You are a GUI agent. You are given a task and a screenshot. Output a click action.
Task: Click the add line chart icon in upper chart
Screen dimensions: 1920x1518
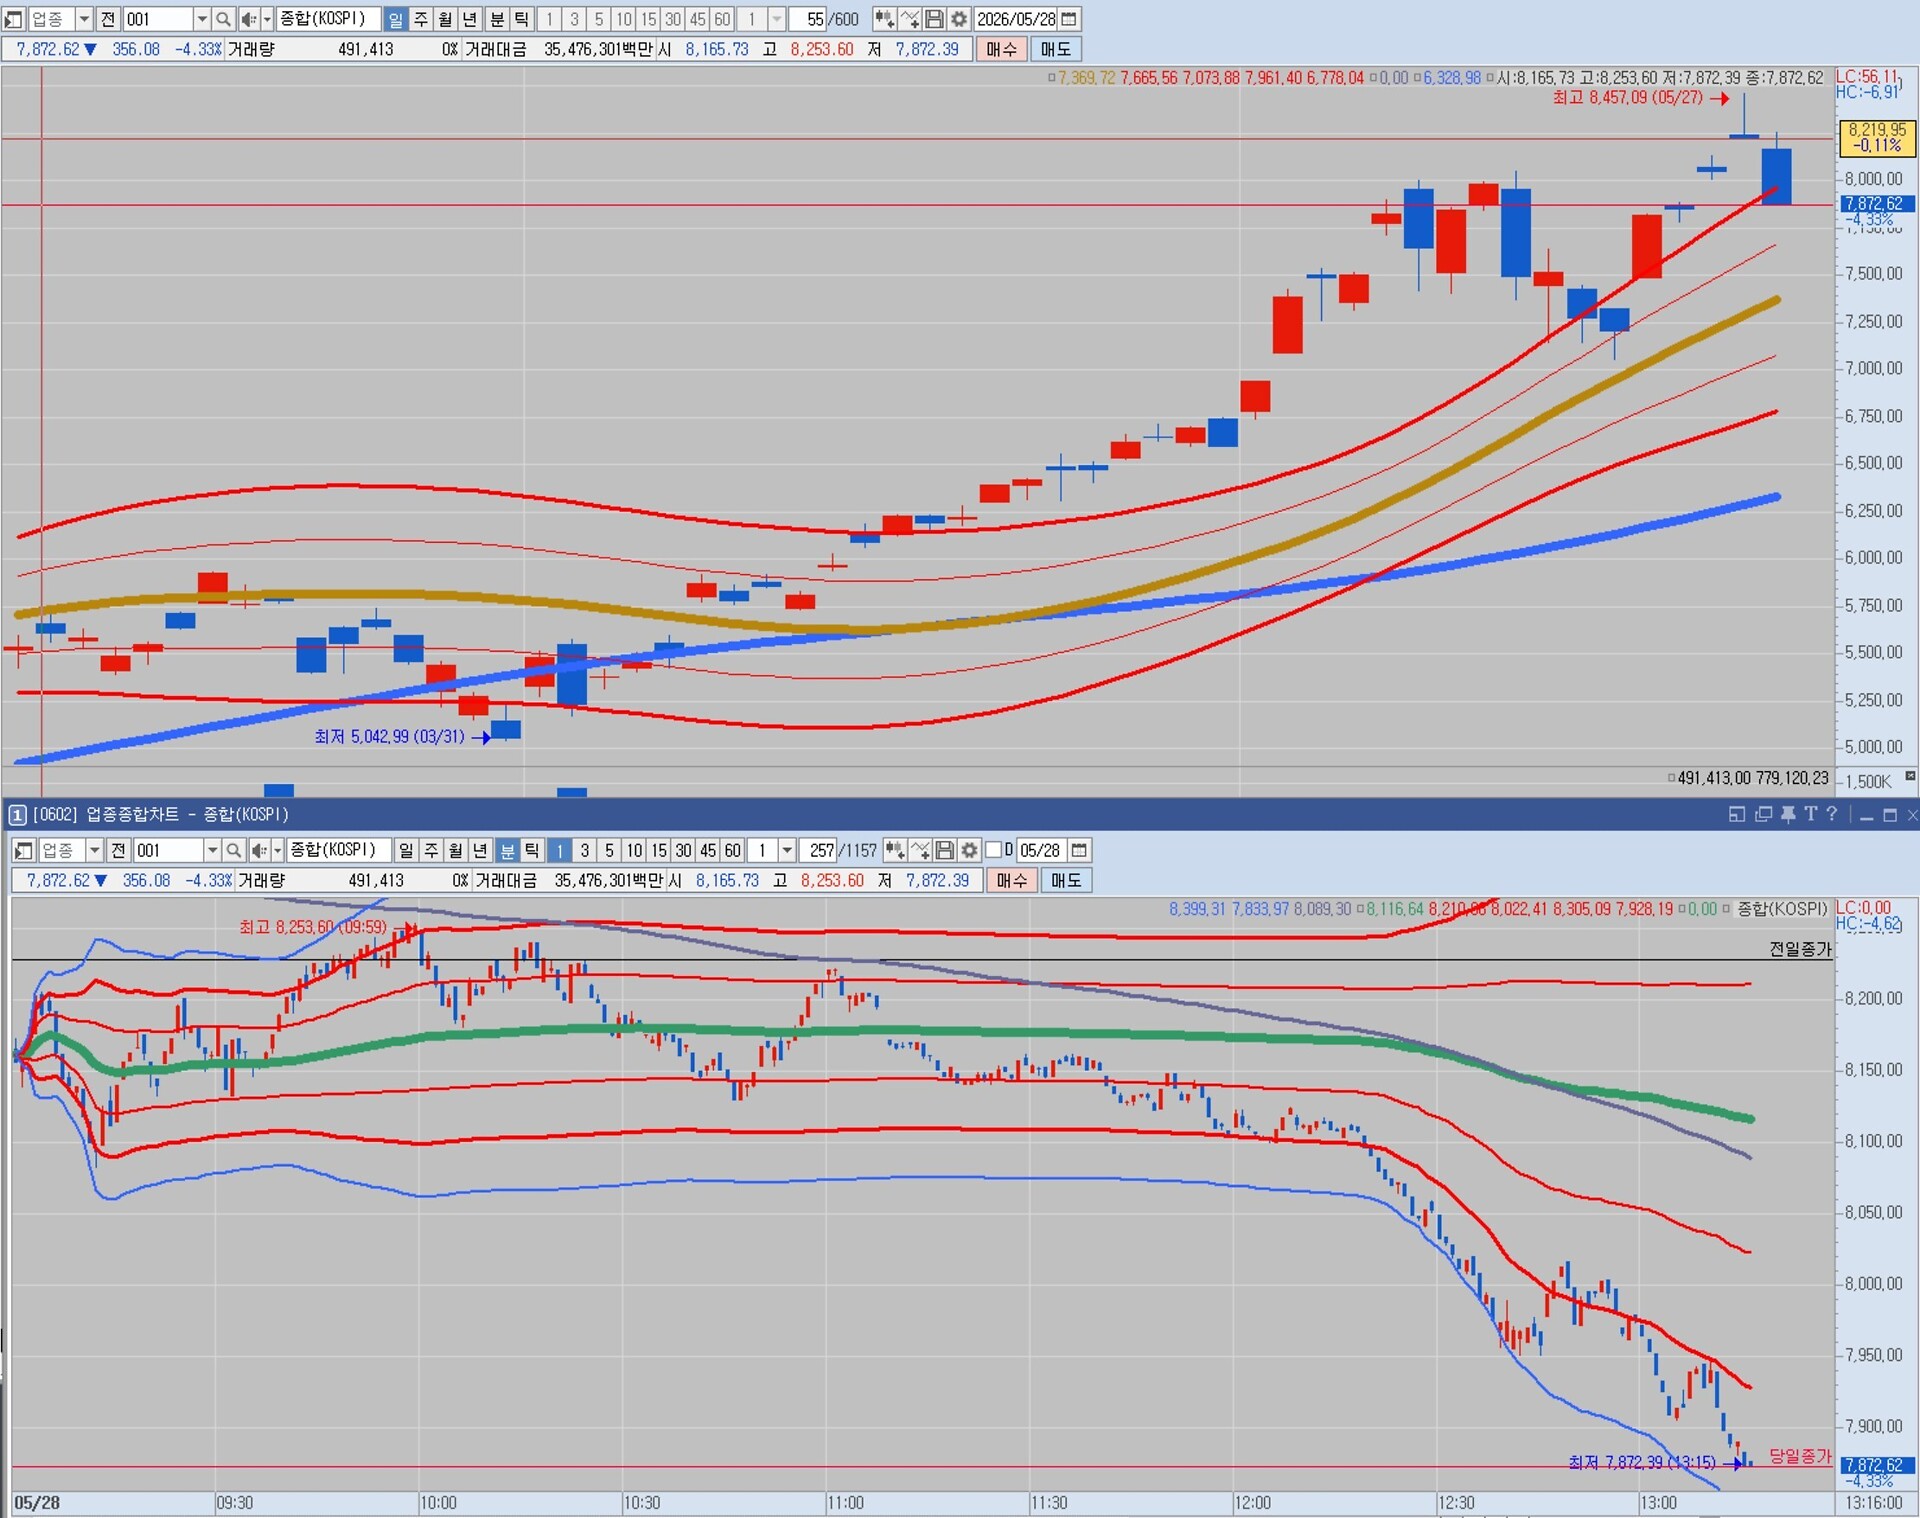(909, 19)
